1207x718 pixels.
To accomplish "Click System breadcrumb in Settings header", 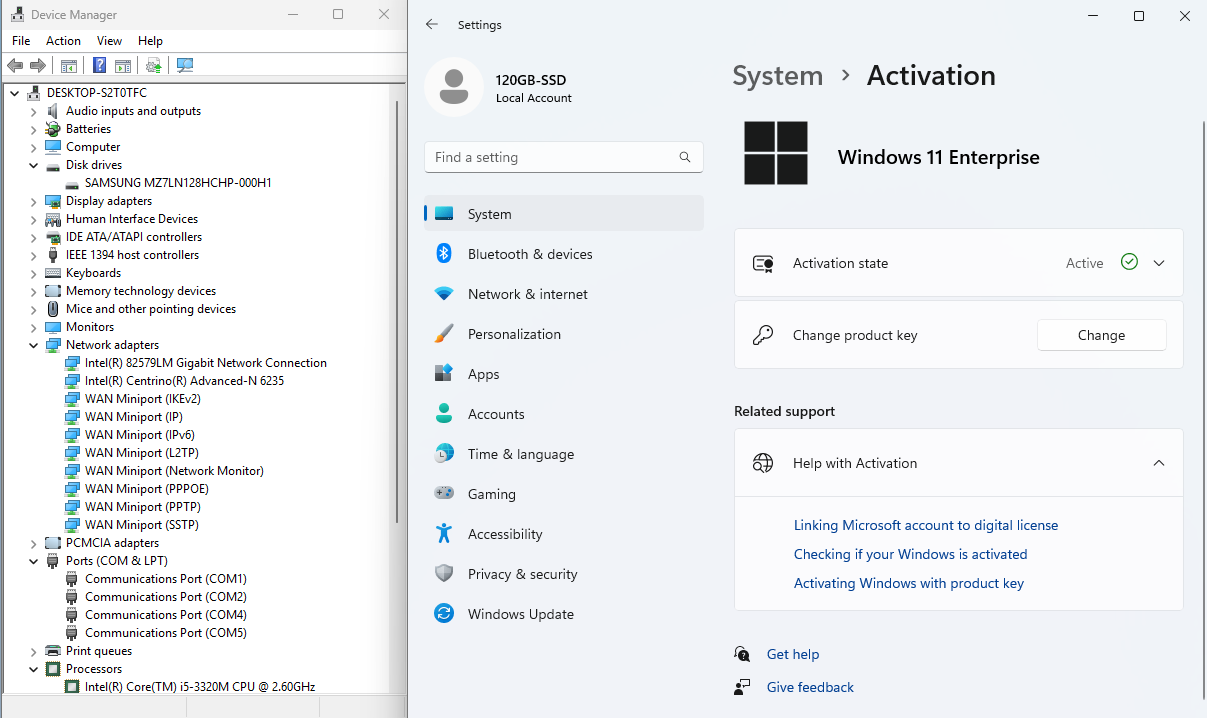I will coord(778,76).
